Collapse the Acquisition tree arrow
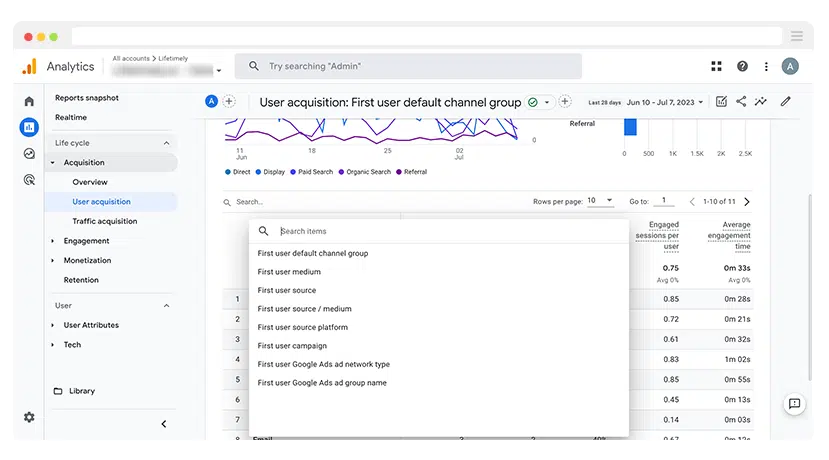 point(53,163)
